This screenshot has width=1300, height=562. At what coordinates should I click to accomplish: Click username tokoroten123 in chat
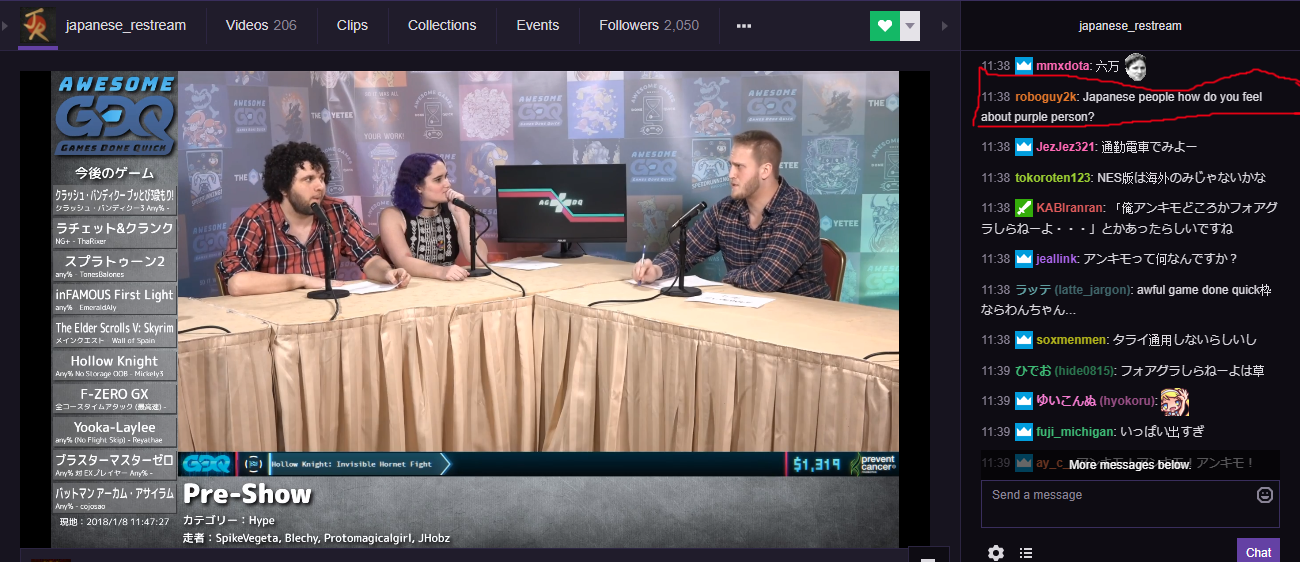[1053, 178]
